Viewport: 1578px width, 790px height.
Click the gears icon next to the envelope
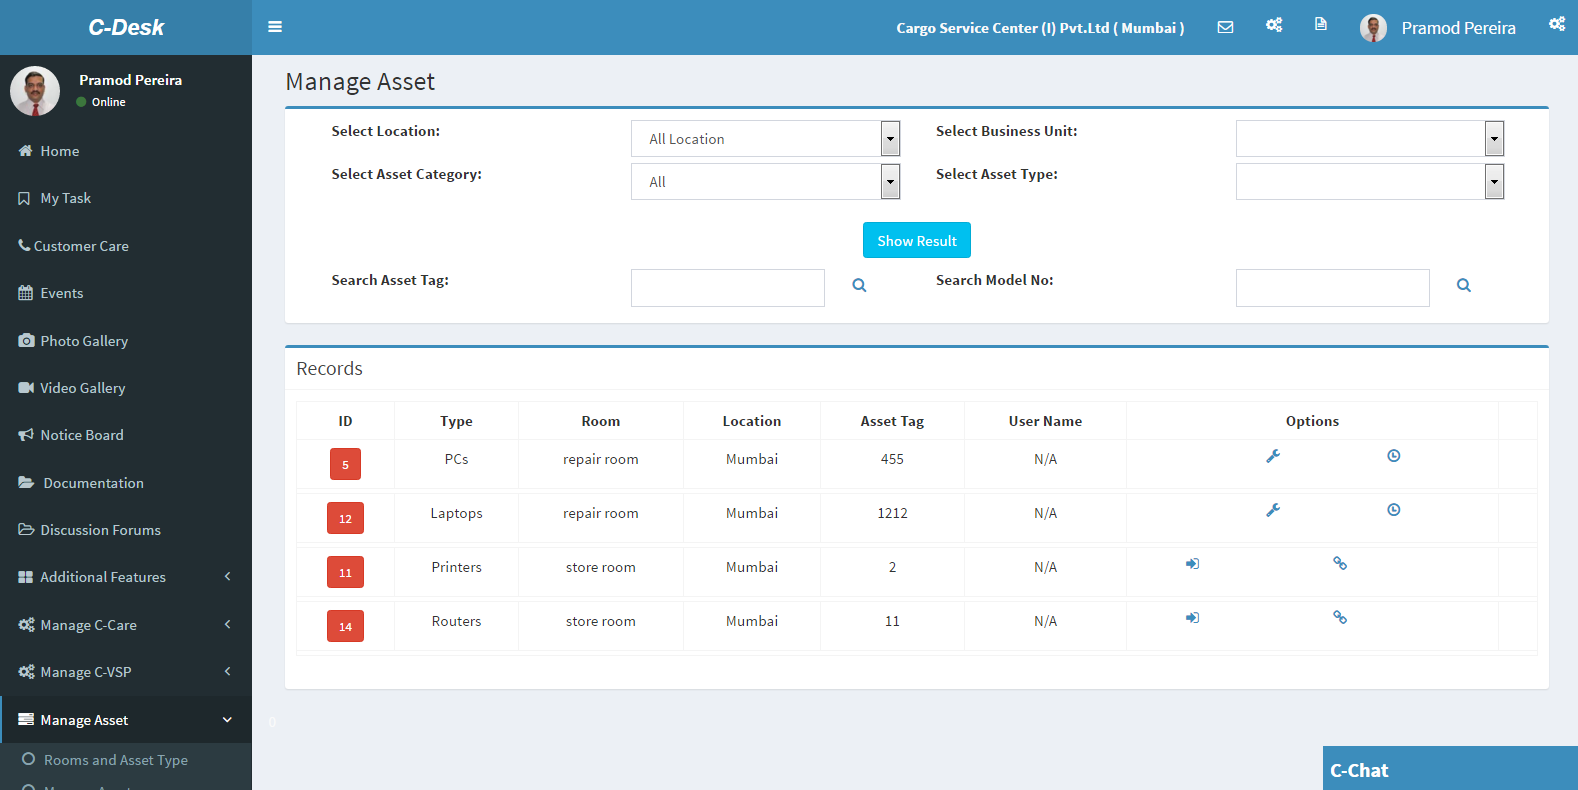(x=1274, y=25)
